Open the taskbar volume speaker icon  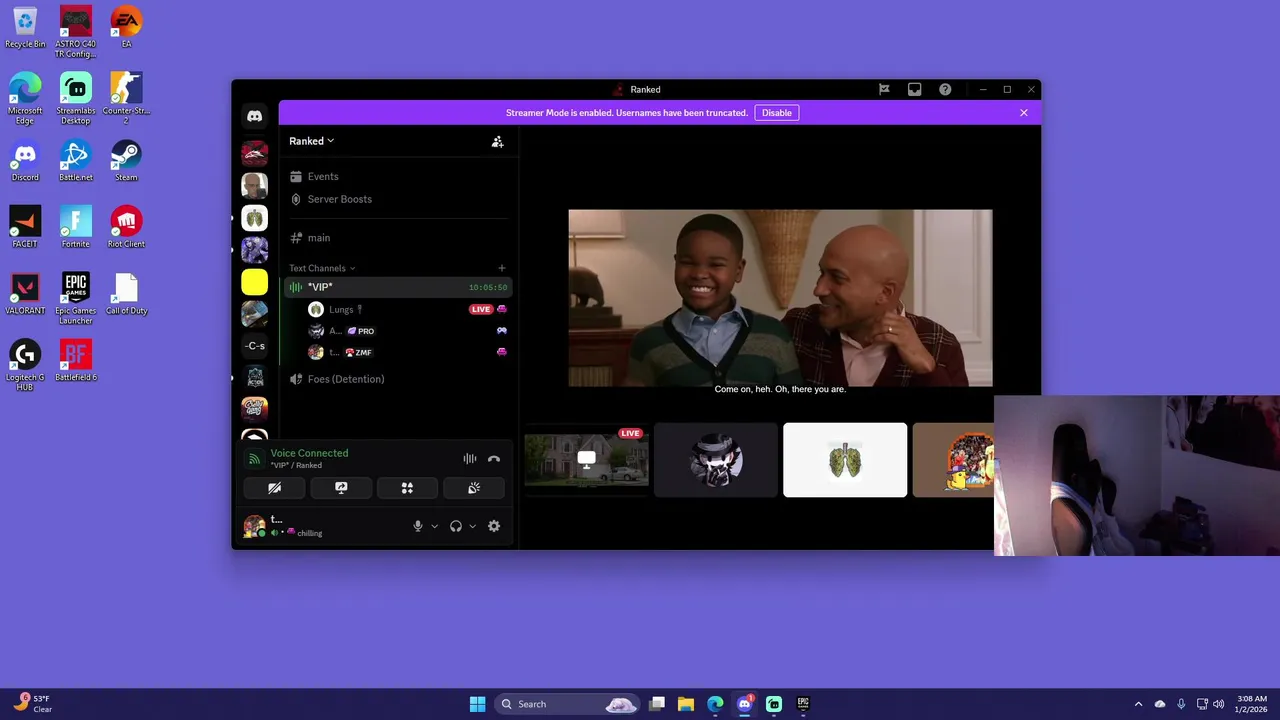[x=1219, y=704]
